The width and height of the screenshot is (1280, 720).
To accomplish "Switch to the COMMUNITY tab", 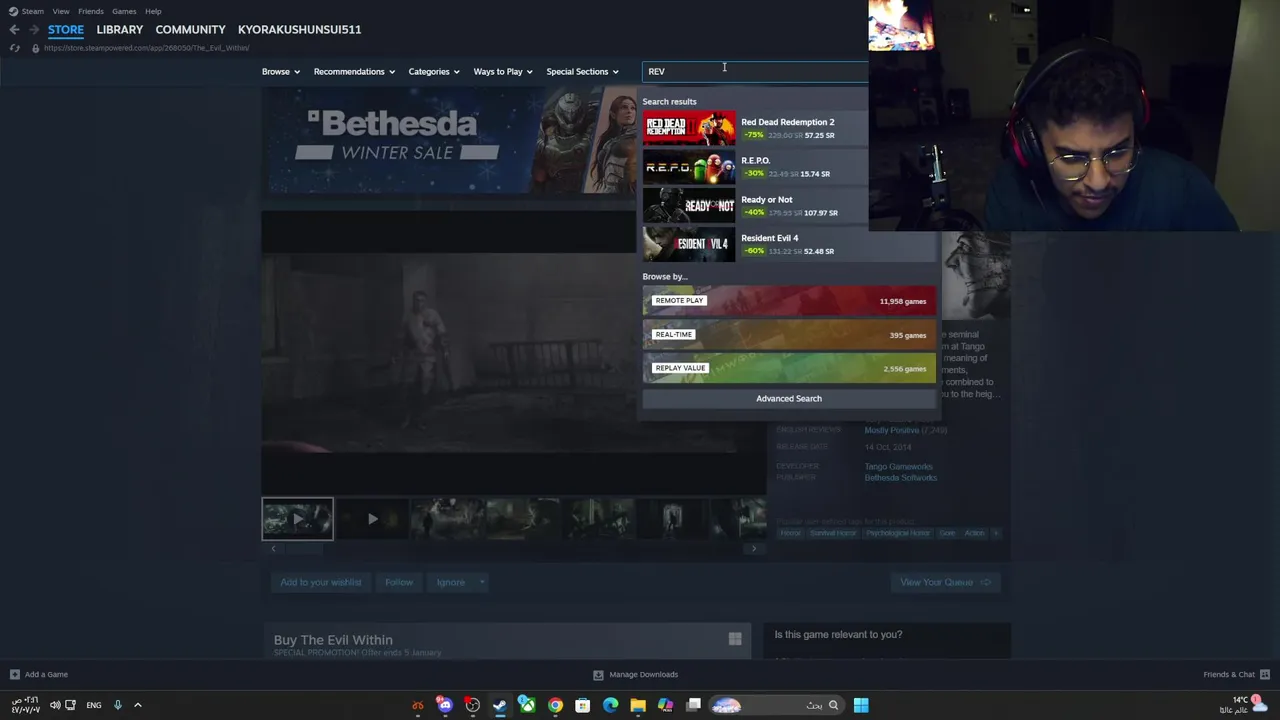I will pyautogui.click(x=190, y=29).
